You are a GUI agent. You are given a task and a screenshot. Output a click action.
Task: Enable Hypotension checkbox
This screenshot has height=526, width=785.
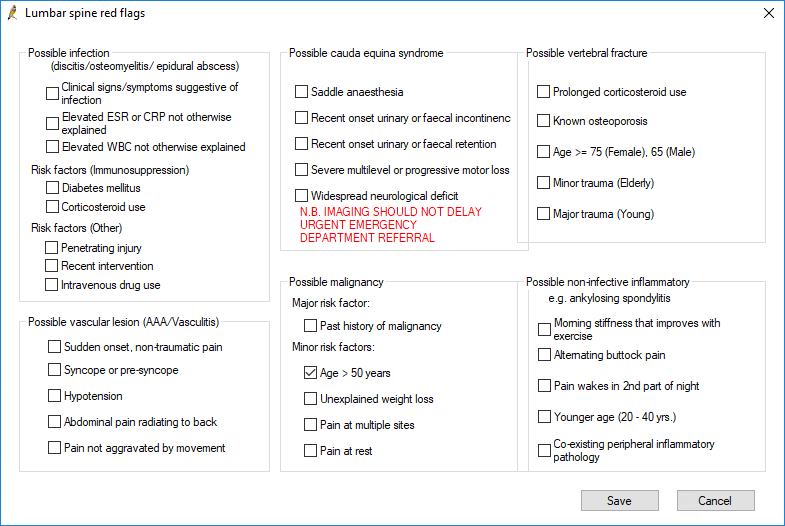tap(55, 396)
